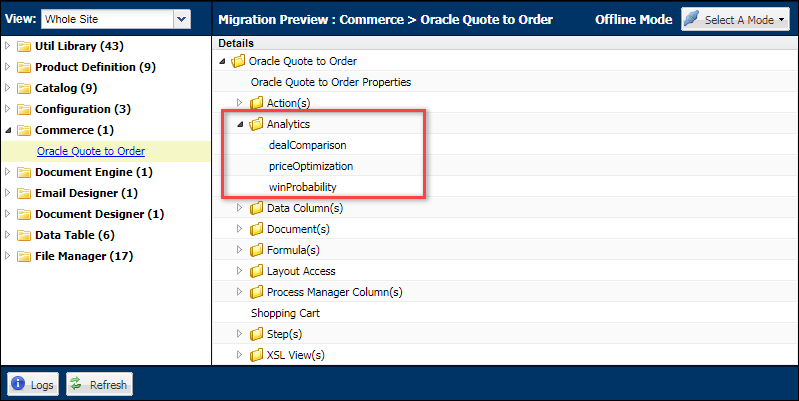Image resolution: width=799 pixels, height=401 pixels.
Task: Click the Analytics folder icon
Action: 256,124
